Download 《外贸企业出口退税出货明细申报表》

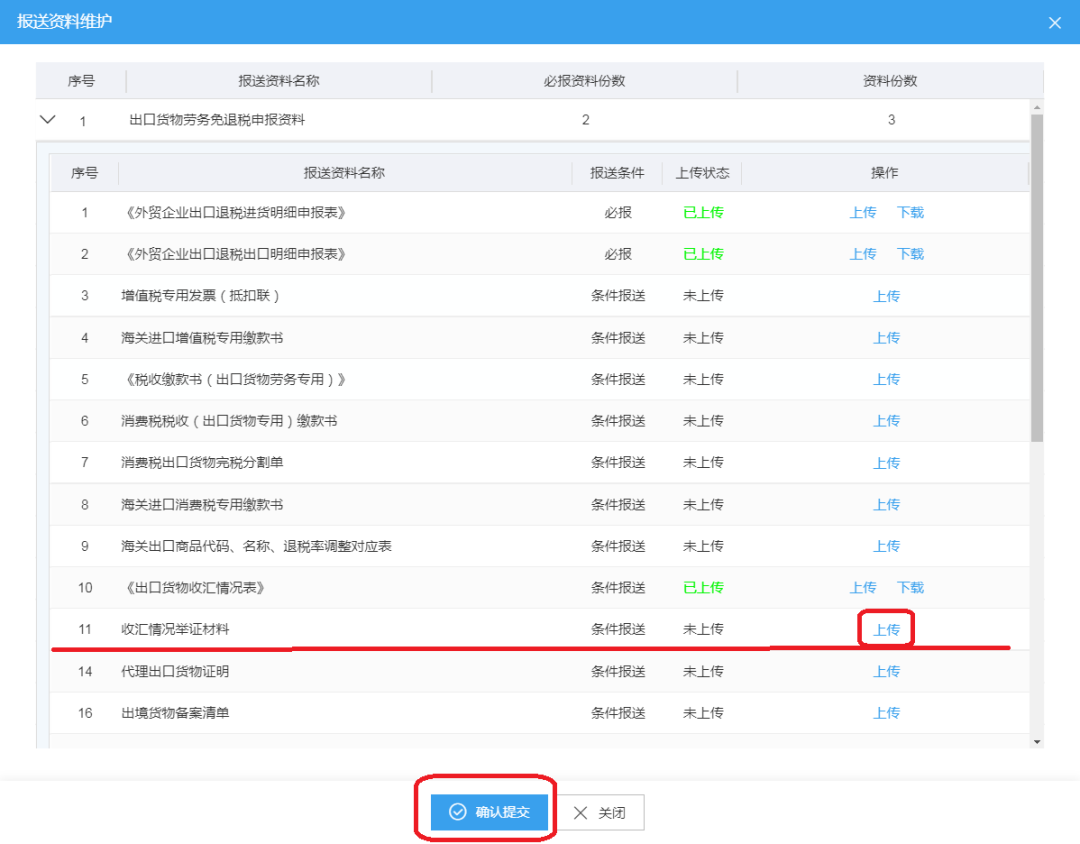point(909,254)
